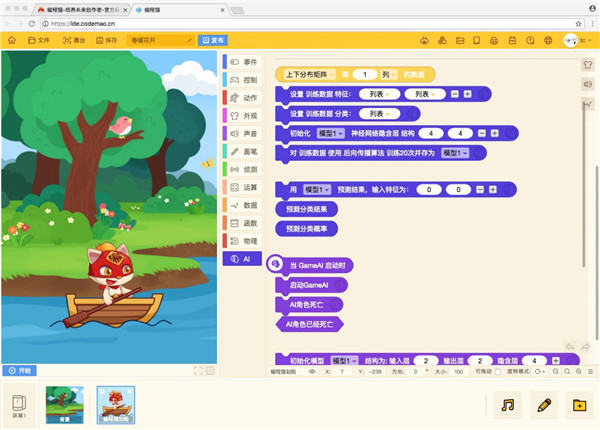Expand the 旋转模式 rotation mode dropdown
This screenshot has height=430, width=600.
point(539,371)
